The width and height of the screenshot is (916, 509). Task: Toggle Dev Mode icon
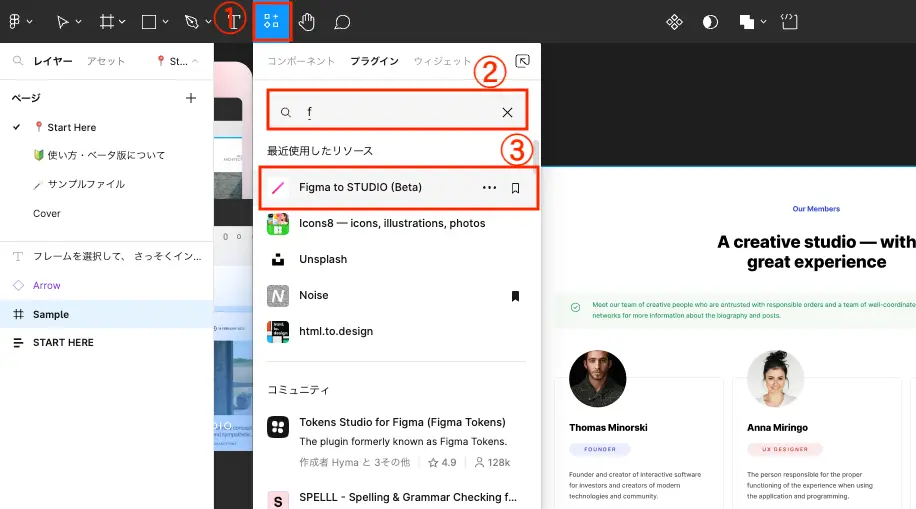click(789, 22)
